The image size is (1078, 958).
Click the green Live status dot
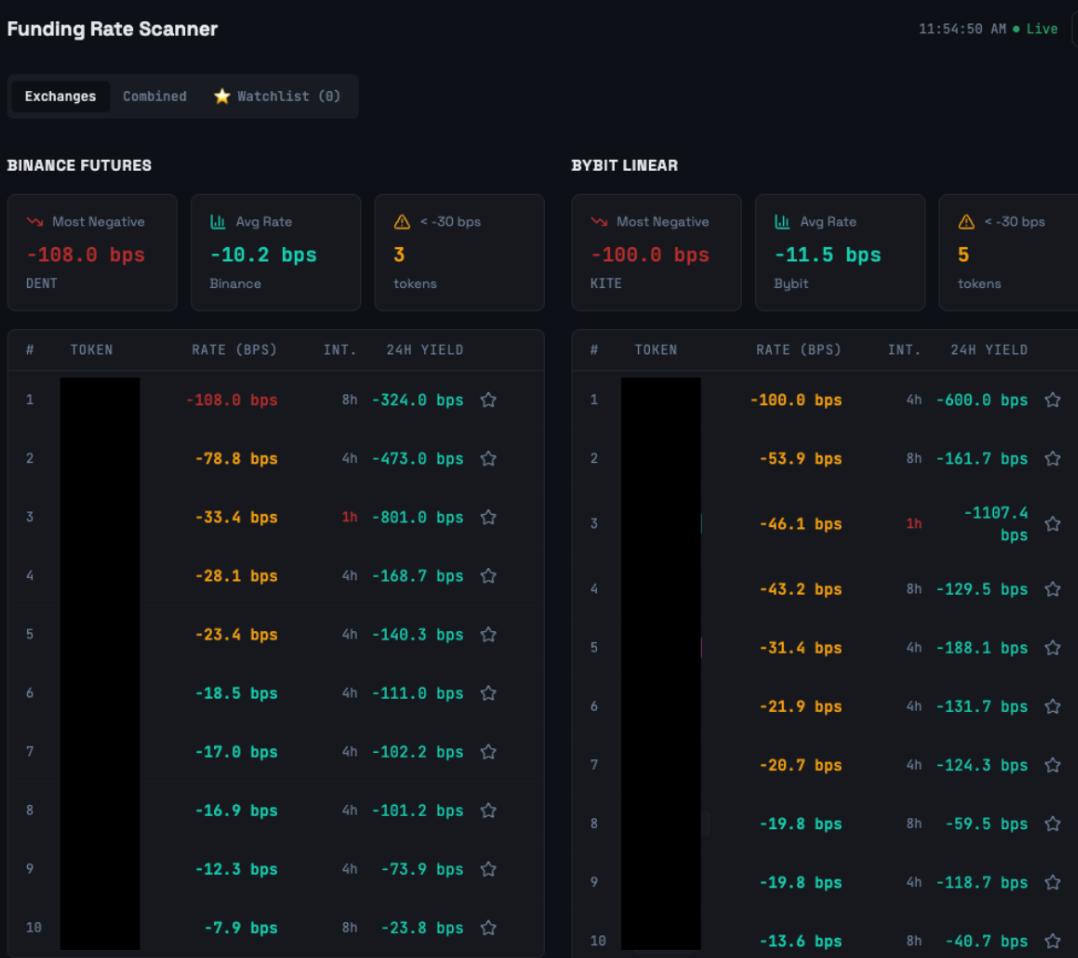point(1016,29)
